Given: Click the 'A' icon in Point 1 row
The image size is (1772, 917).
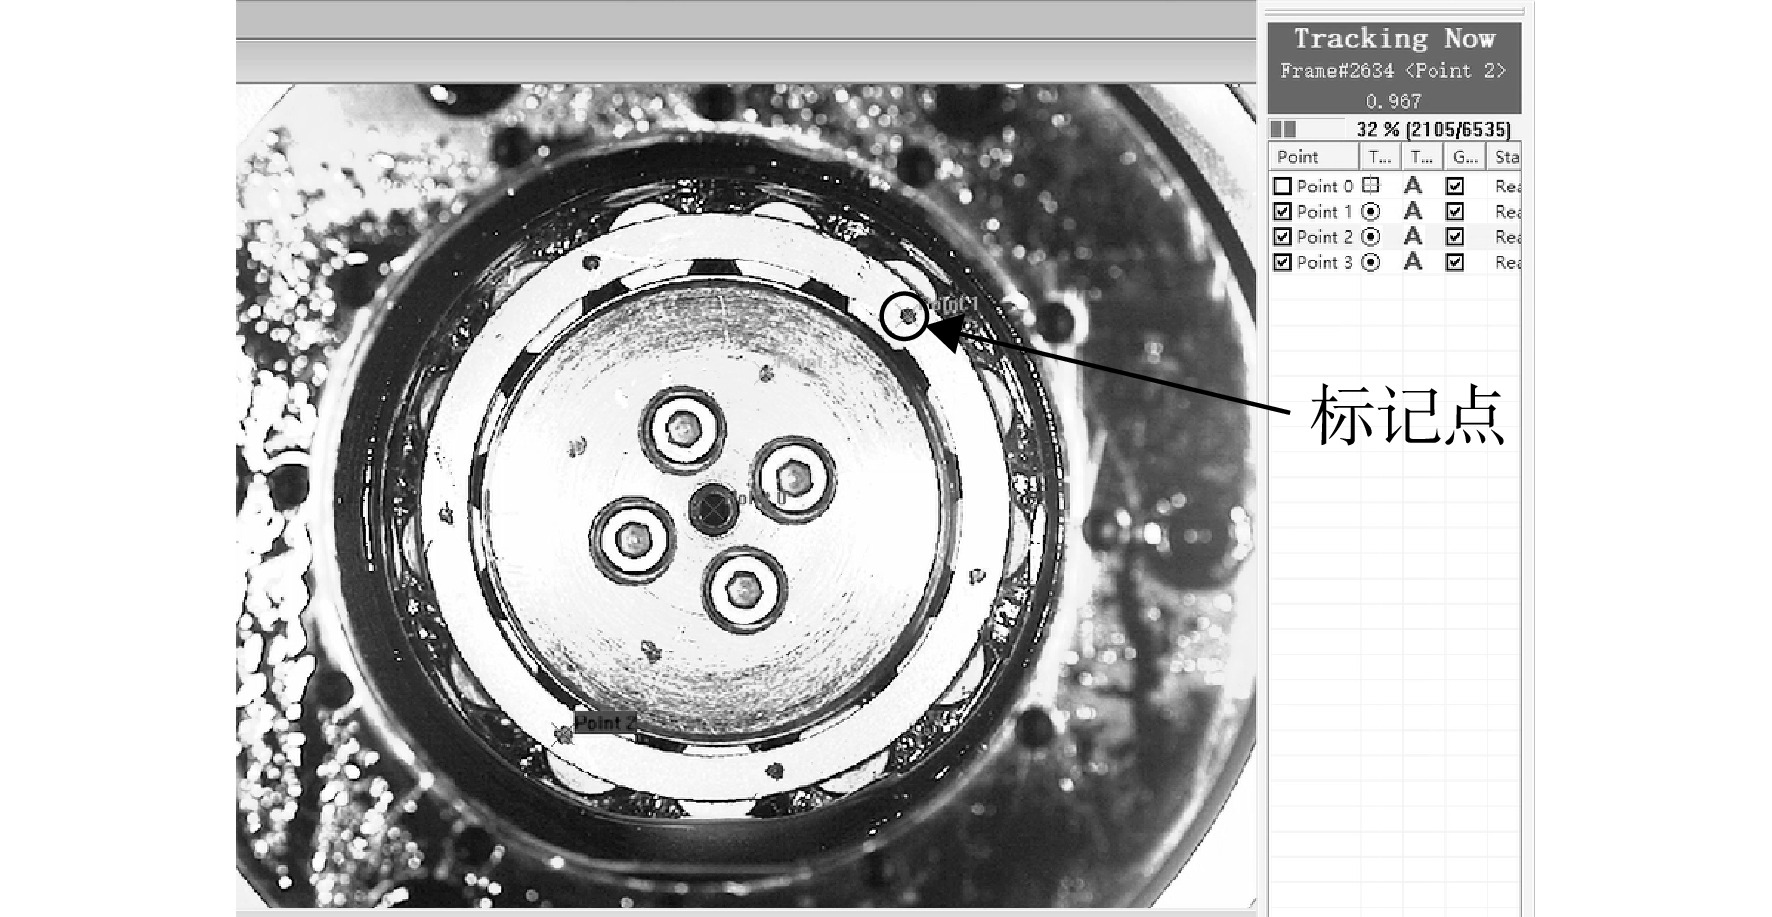Looking at the screenshot, I should 1412,212.
